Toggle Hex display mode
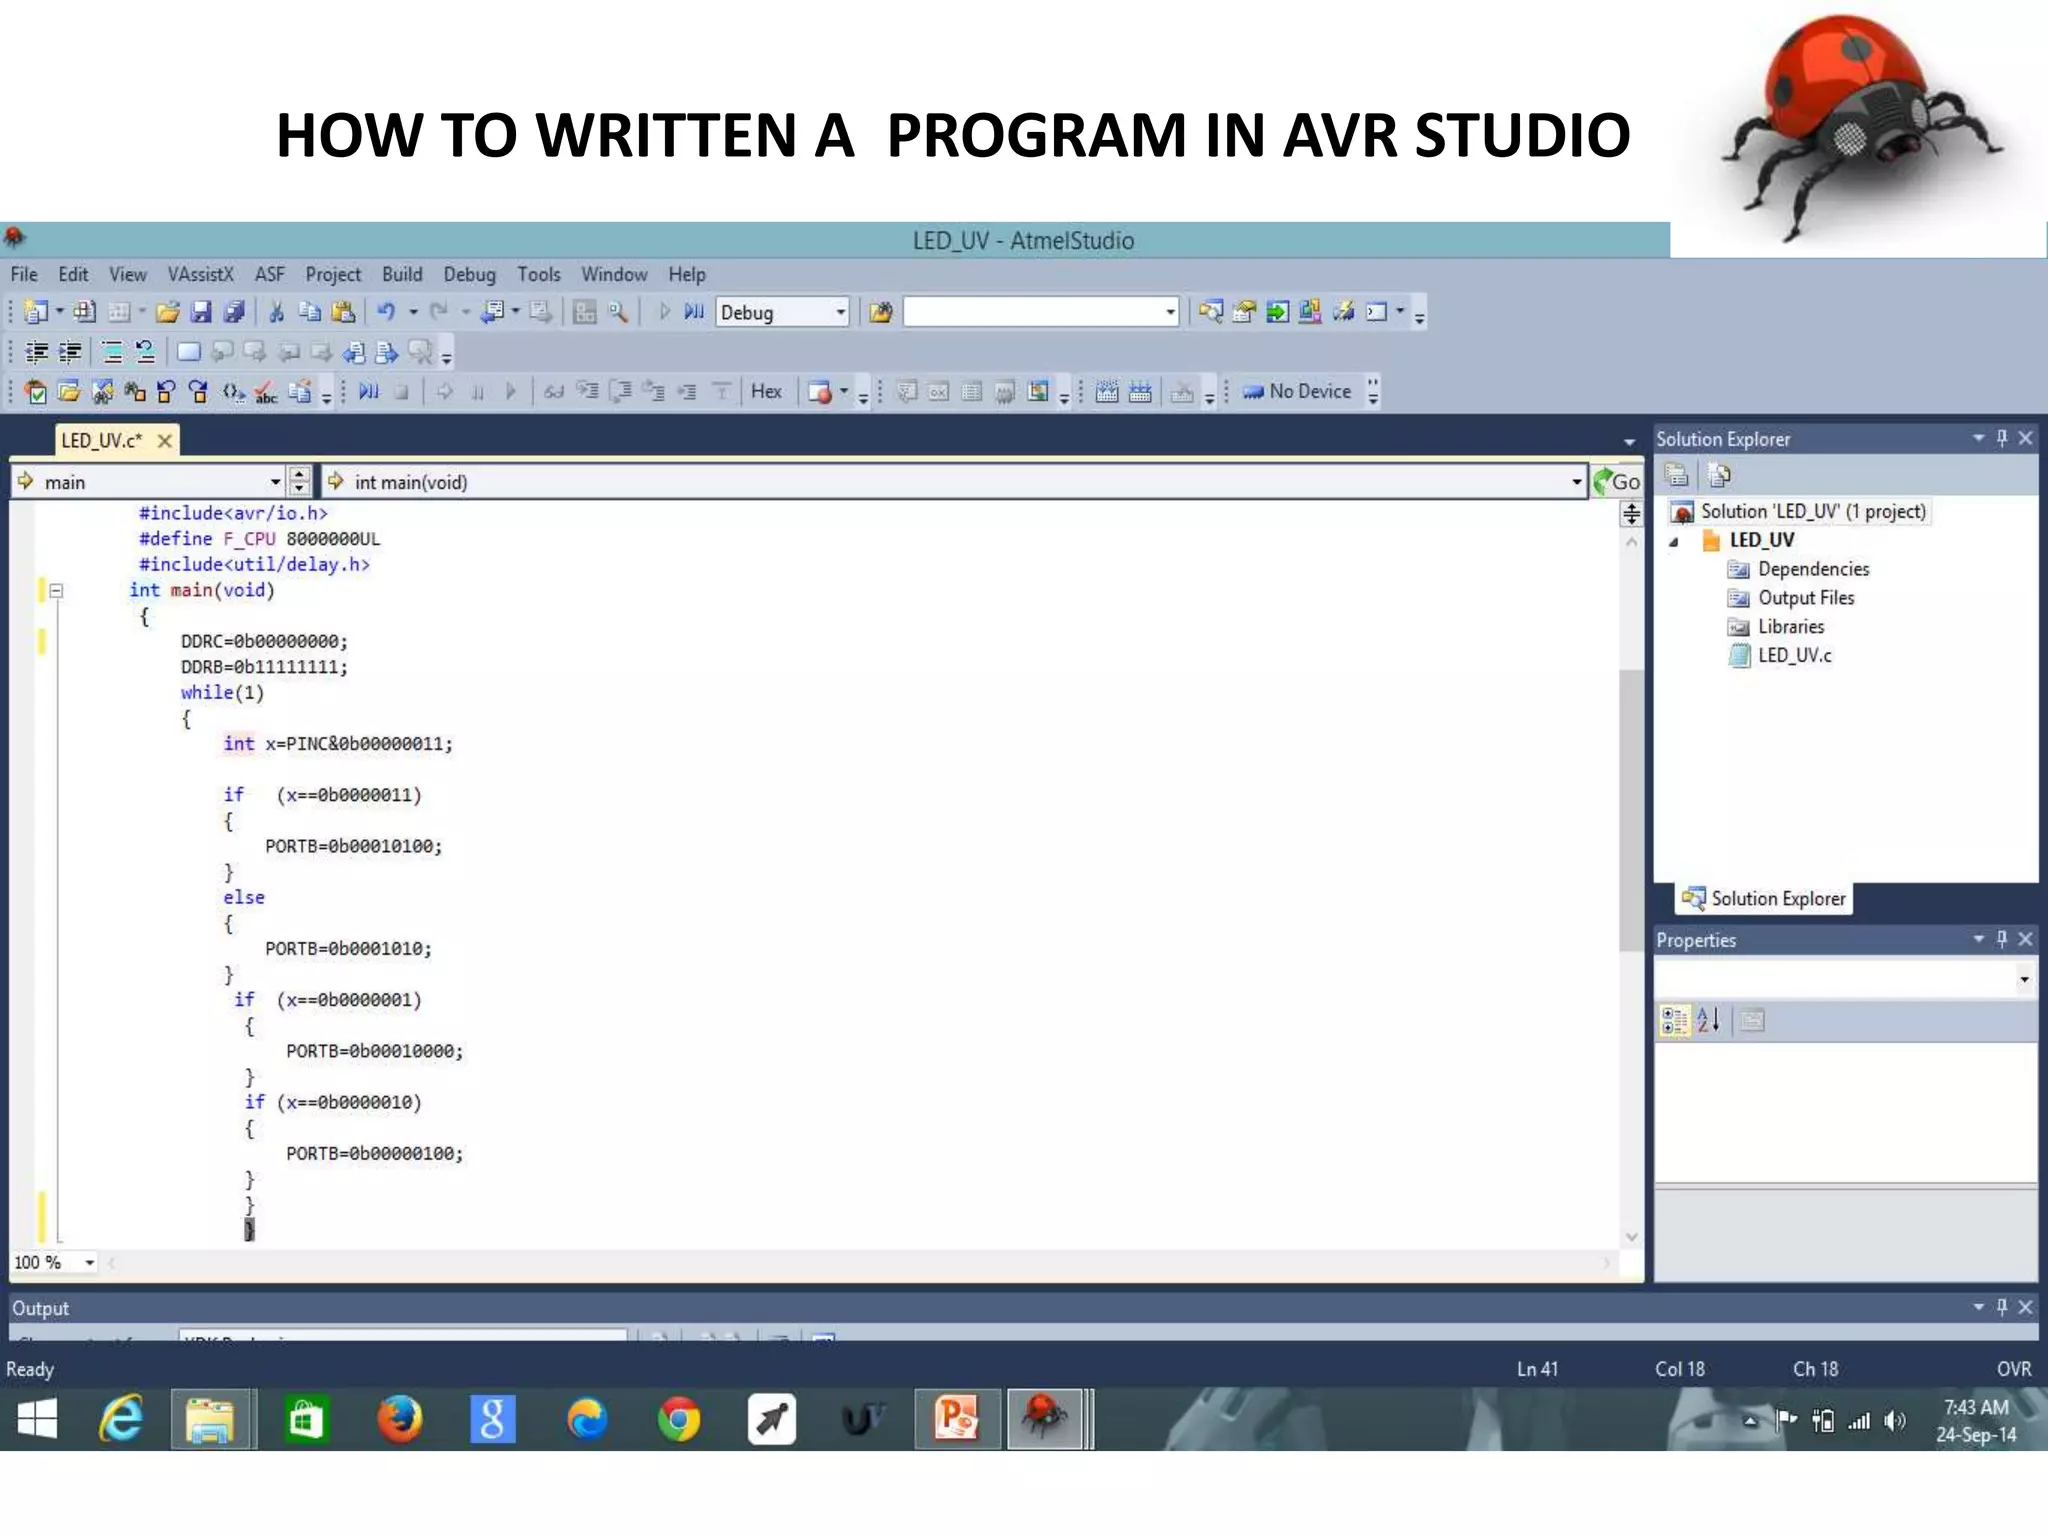2048x1536 pixels. 766,391
